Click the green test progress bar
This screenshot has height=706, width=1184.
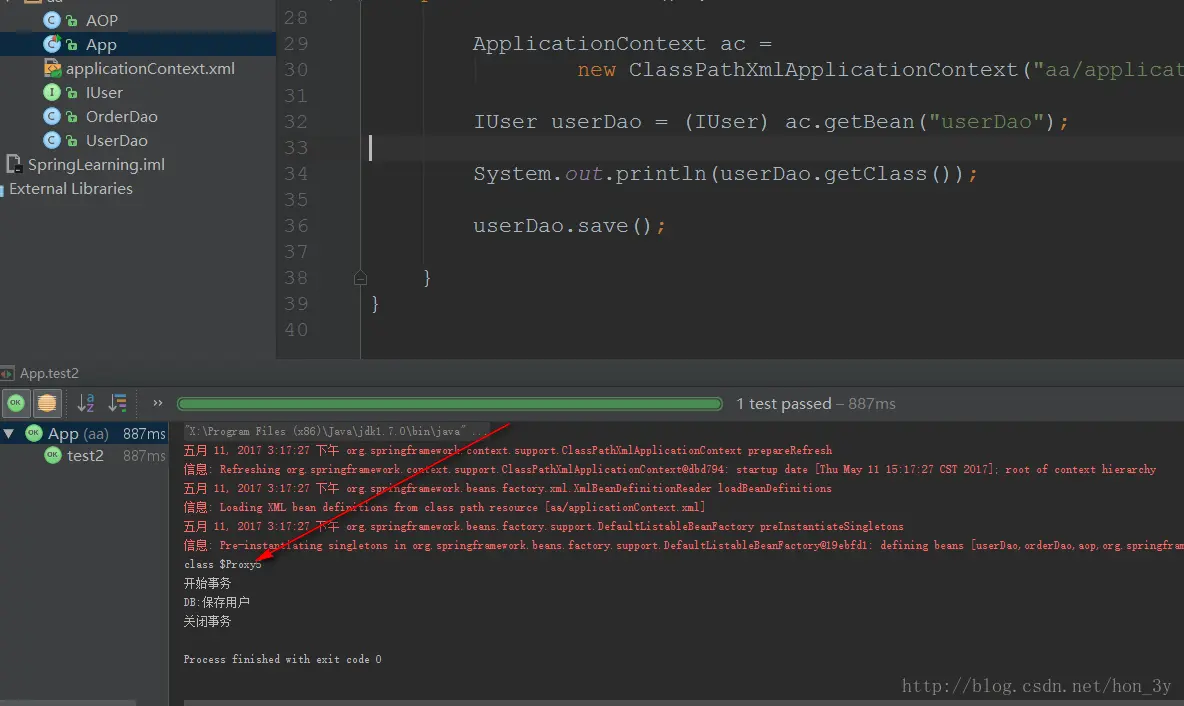pyautogui.click(x=449, y=404)
